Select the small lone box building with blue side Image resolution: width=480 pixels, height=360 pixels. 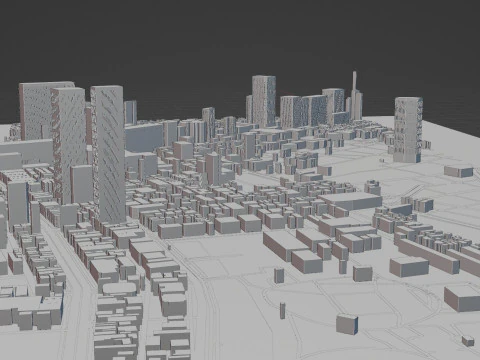347,324
